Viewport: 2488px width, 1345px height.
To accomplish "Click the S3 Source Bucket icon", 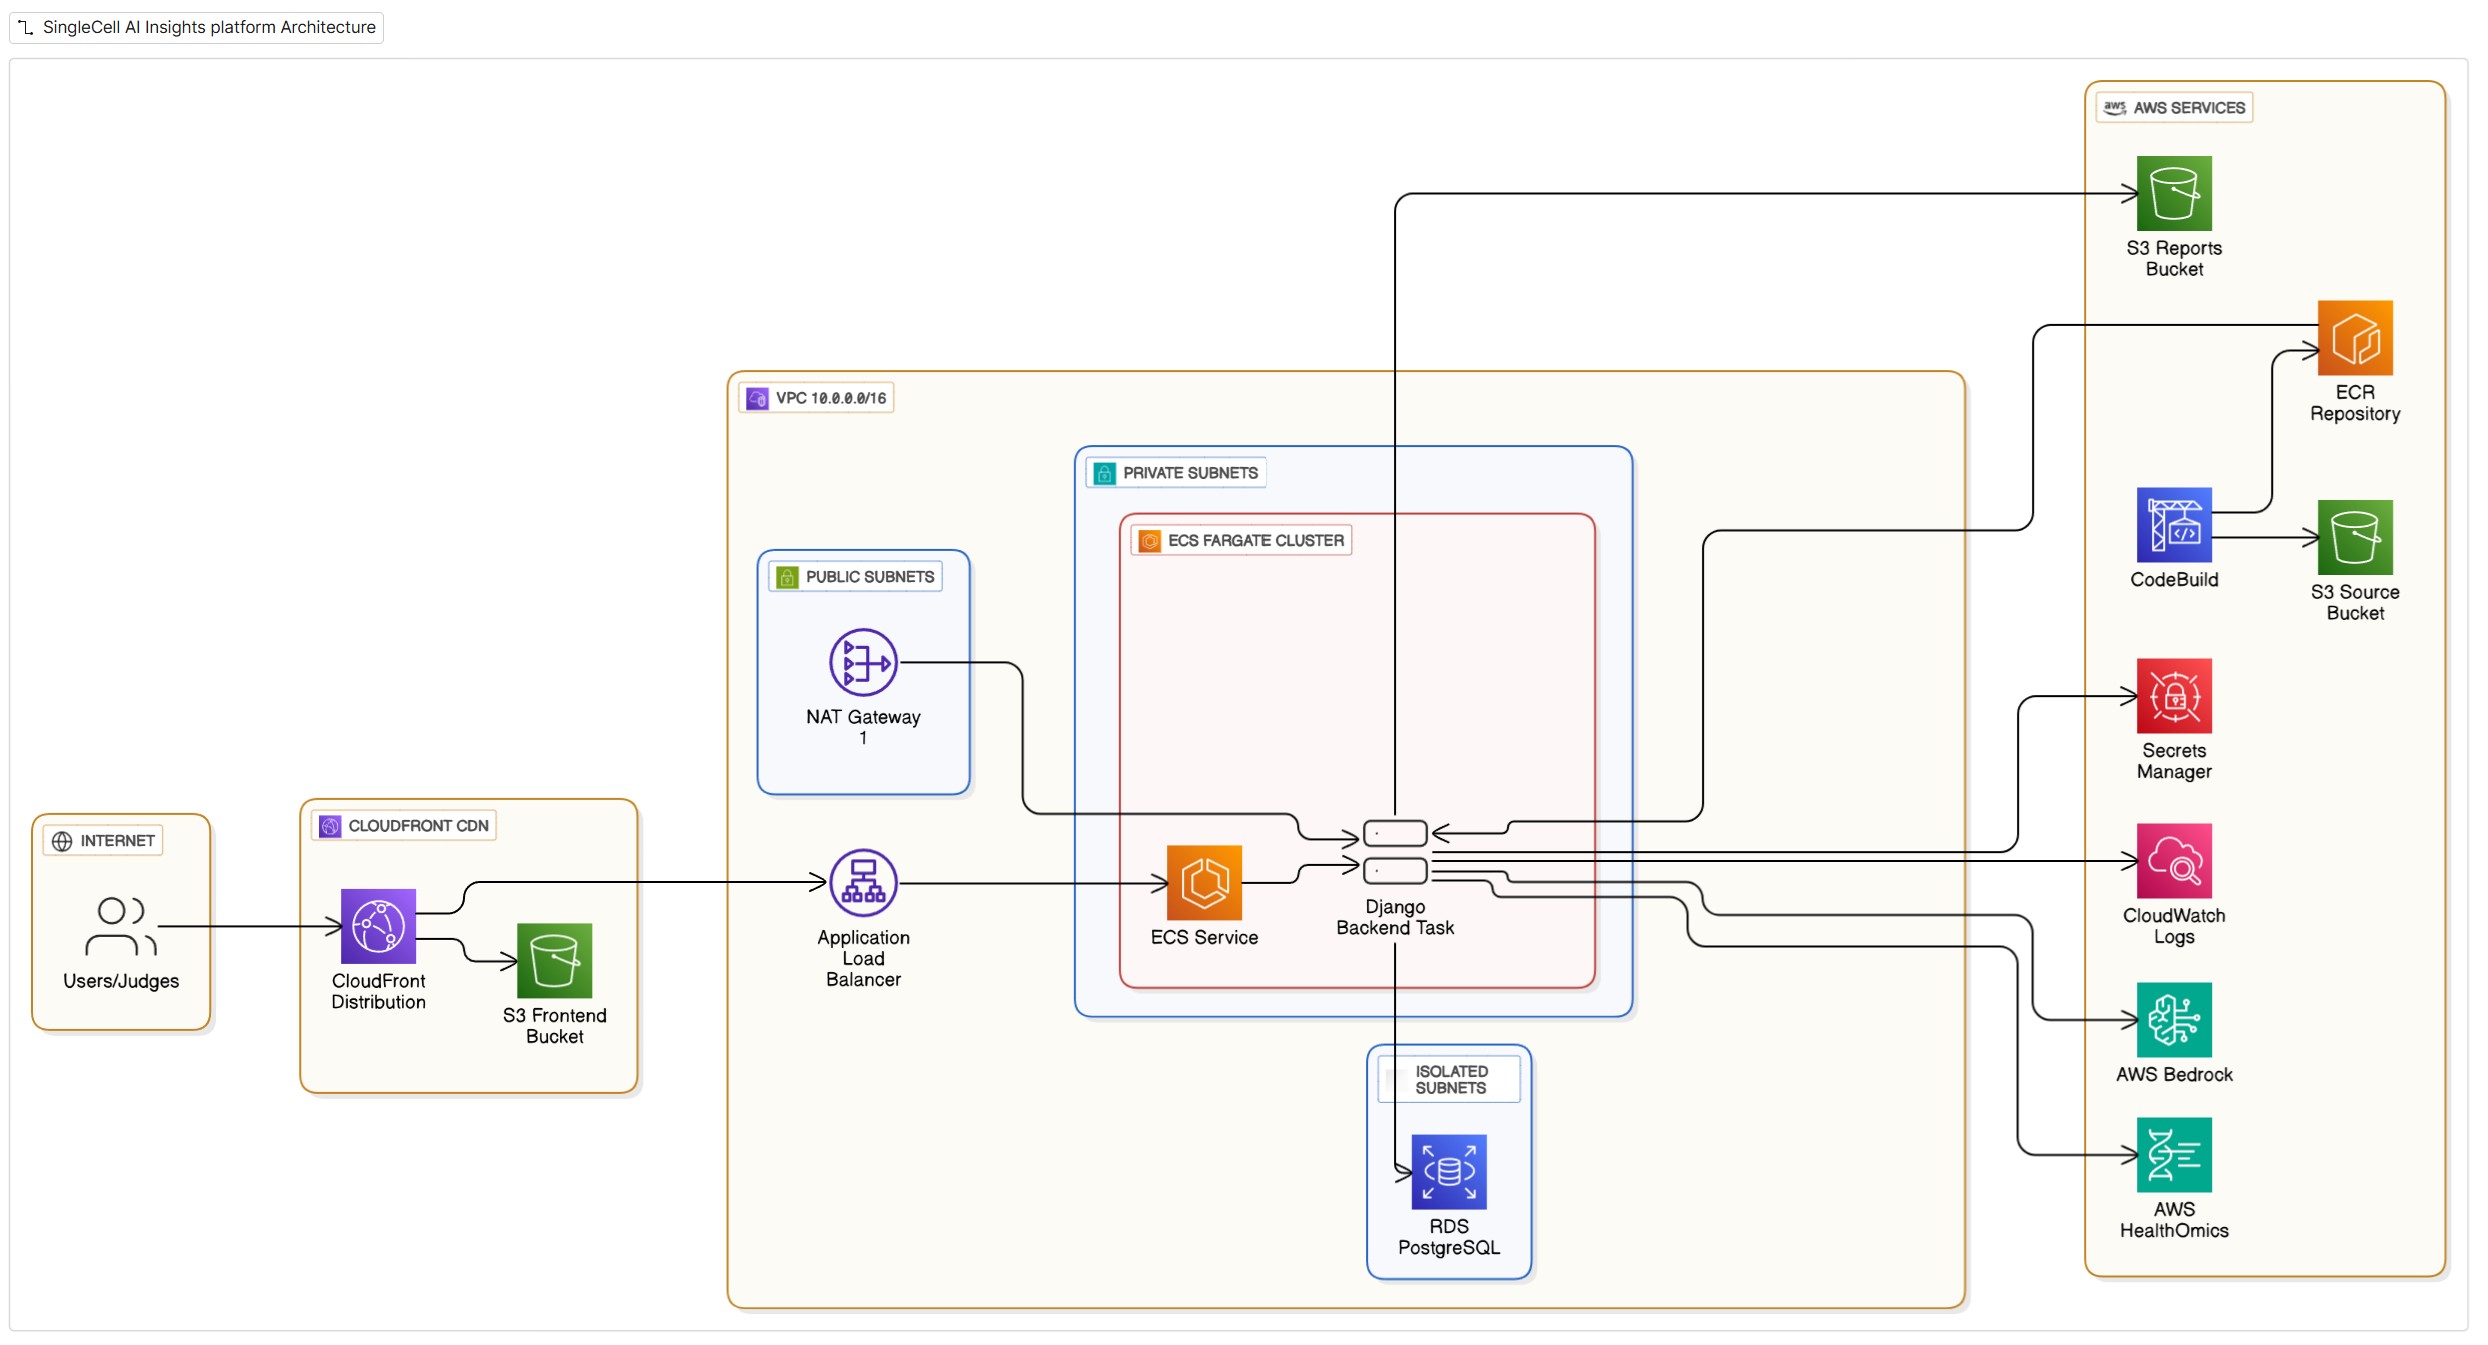I will click(x=2354, y=537).
